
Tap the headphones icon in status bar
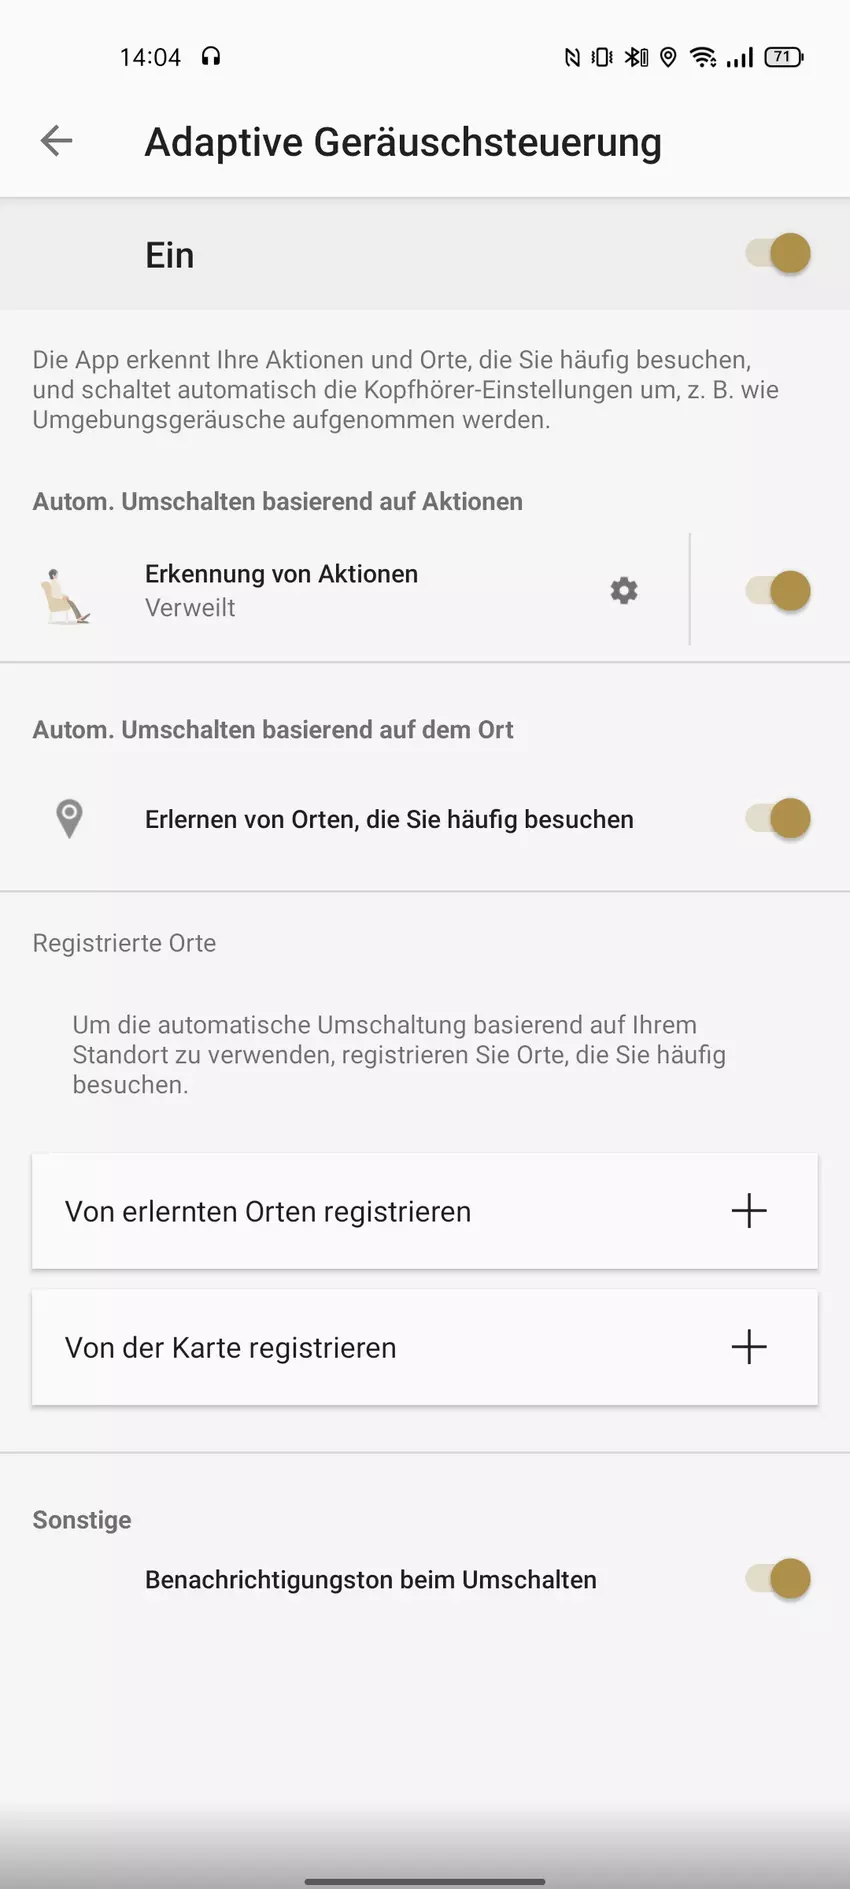(210, 57)
